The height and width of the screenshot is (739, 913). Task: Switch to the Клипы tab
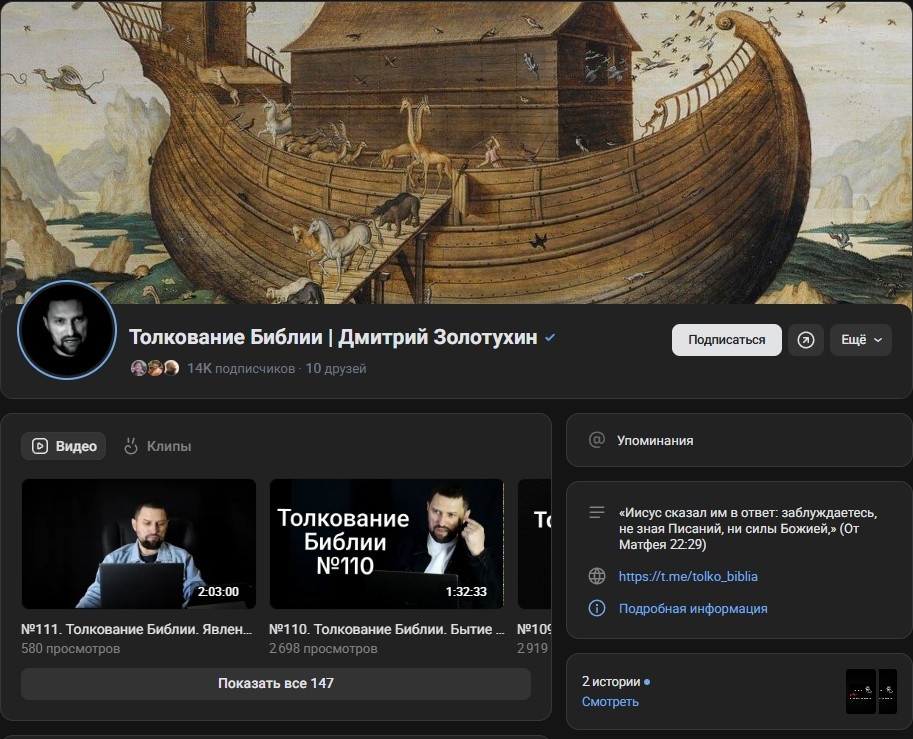pyautogui.click(x=157, y=446)
